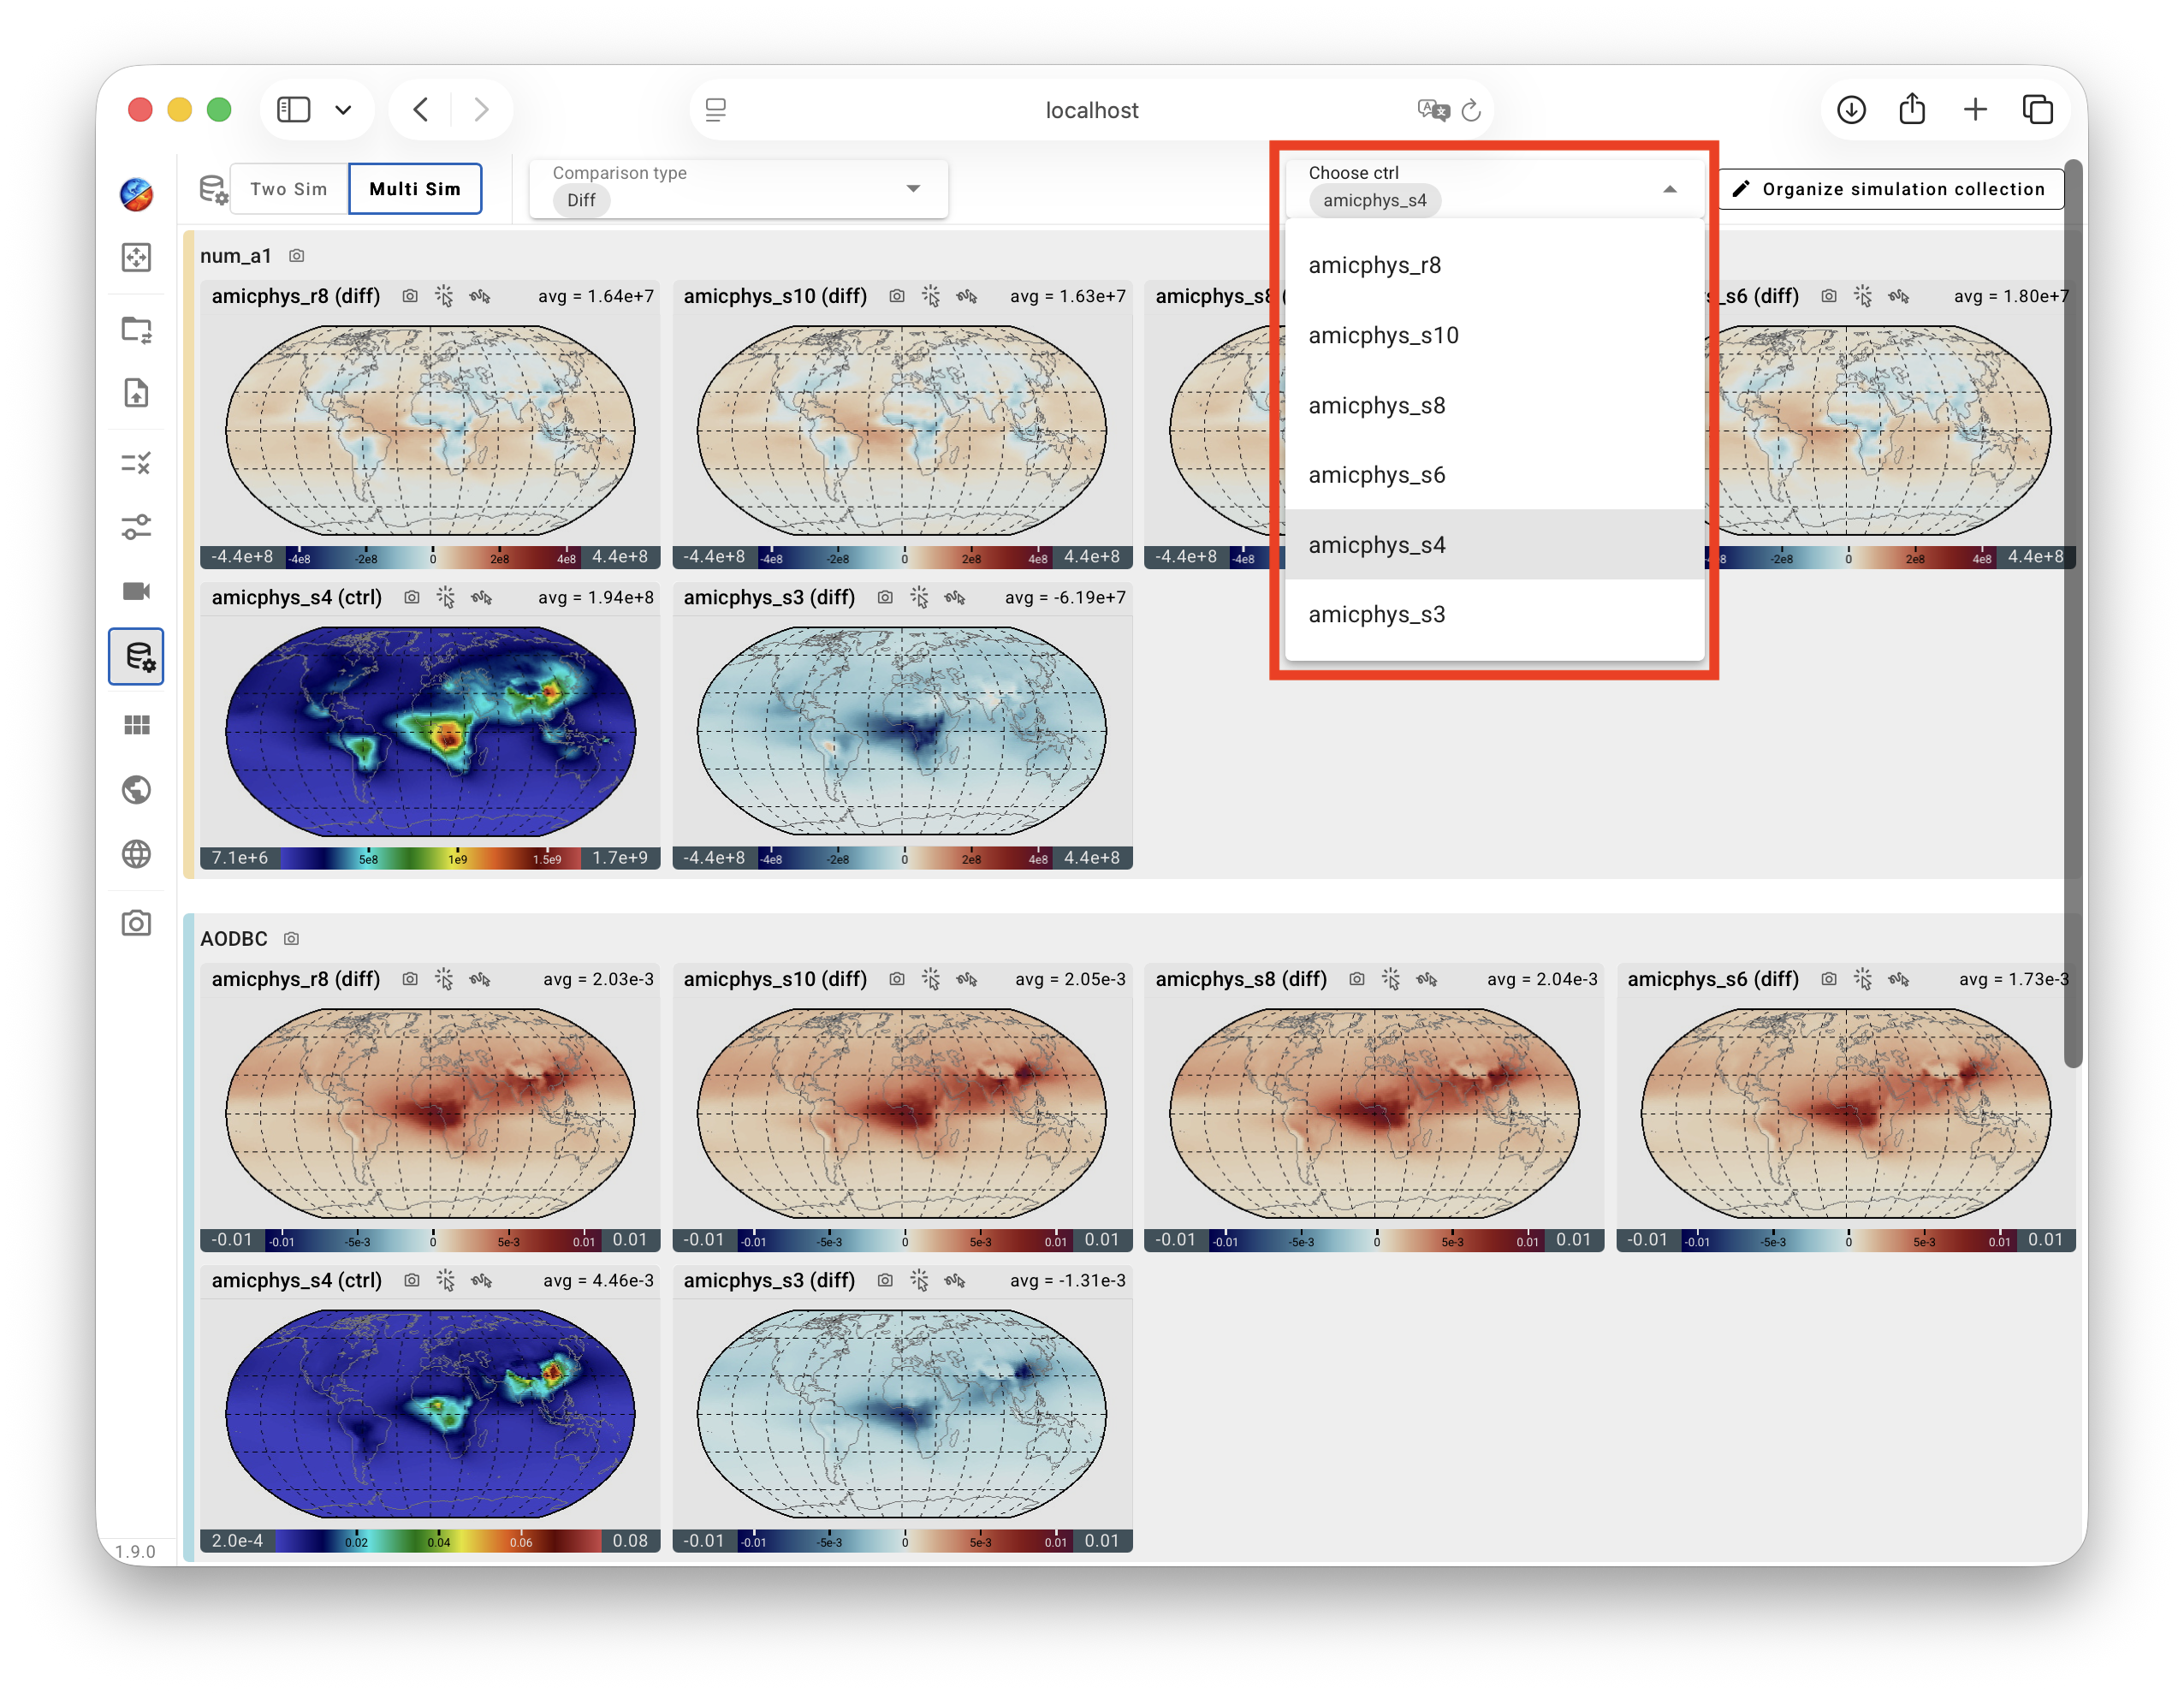Click 'avg = -1.31e-3' on AODBC amicphys_s3
Viewport: 2184px width, 1693px height.
[1068, 1280]
